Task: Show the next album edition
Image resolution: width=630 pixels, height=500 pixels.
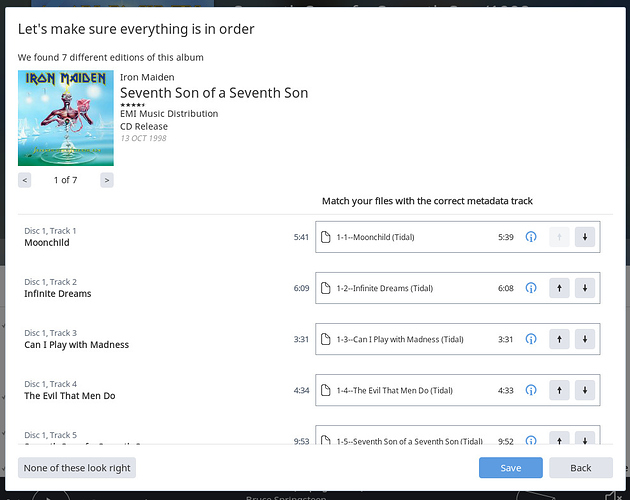Action: 107,180
